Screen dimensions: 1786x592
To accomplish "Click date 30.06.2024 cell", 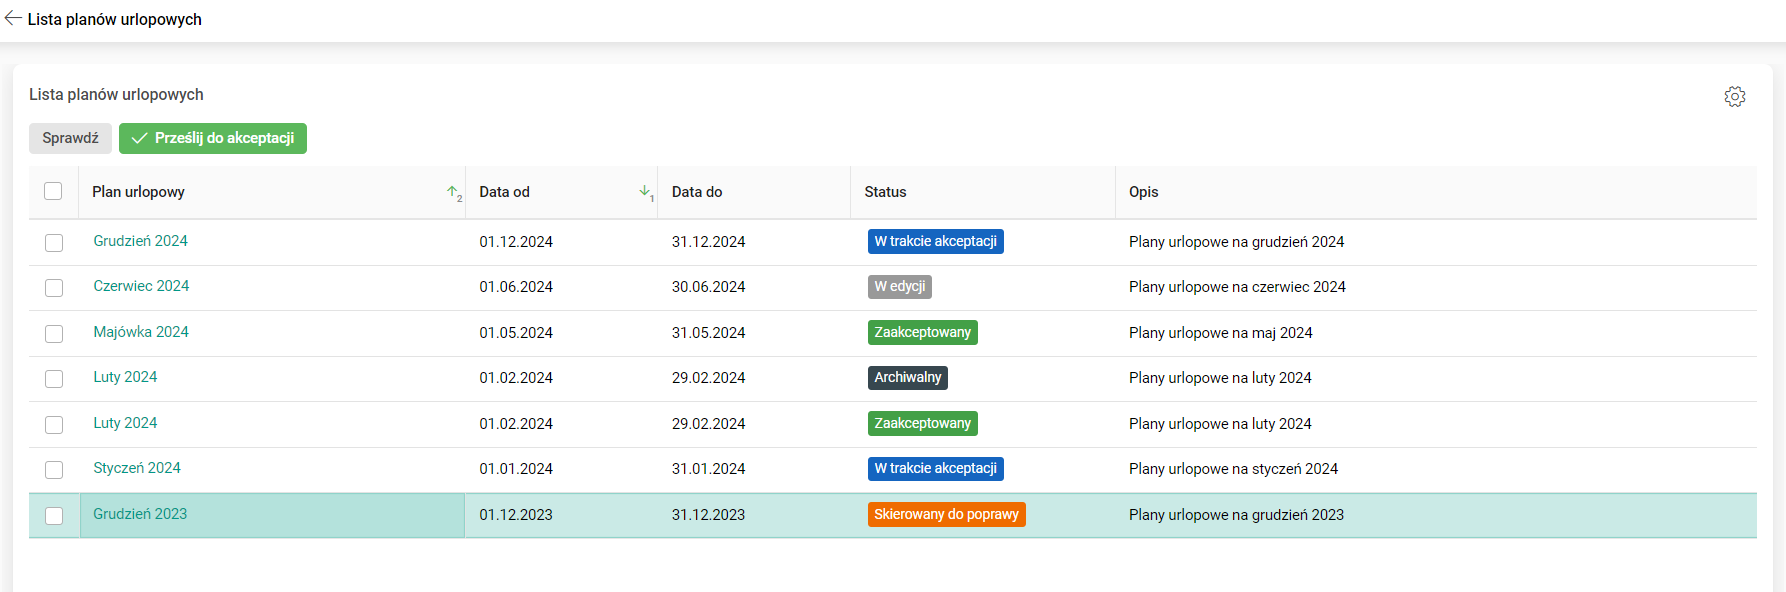I will coord(708,287).
